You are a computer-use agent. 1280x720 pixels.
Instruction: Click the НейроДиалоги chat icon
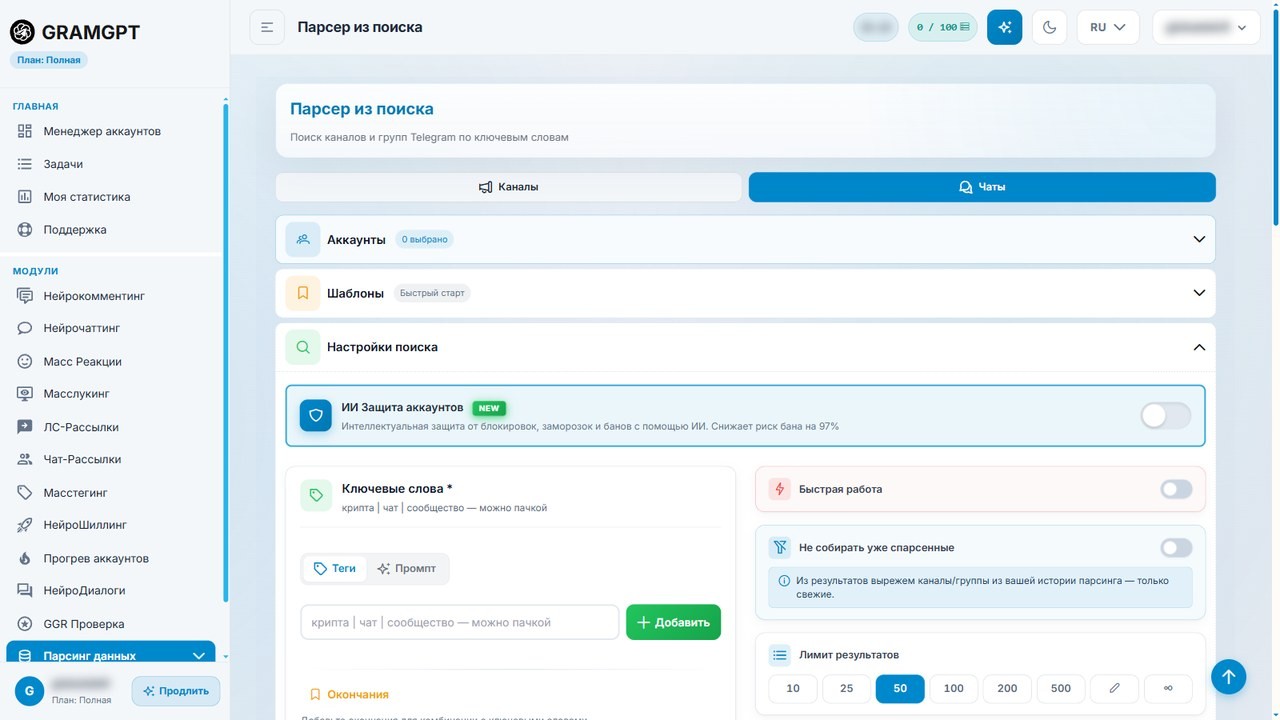point(25,590)
